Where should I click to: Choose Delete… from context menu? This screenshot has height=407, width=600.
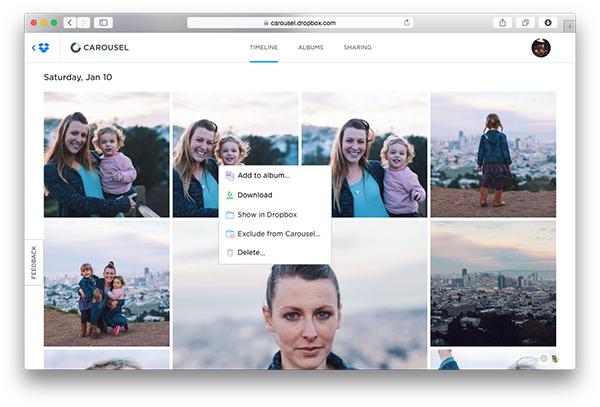275,252
